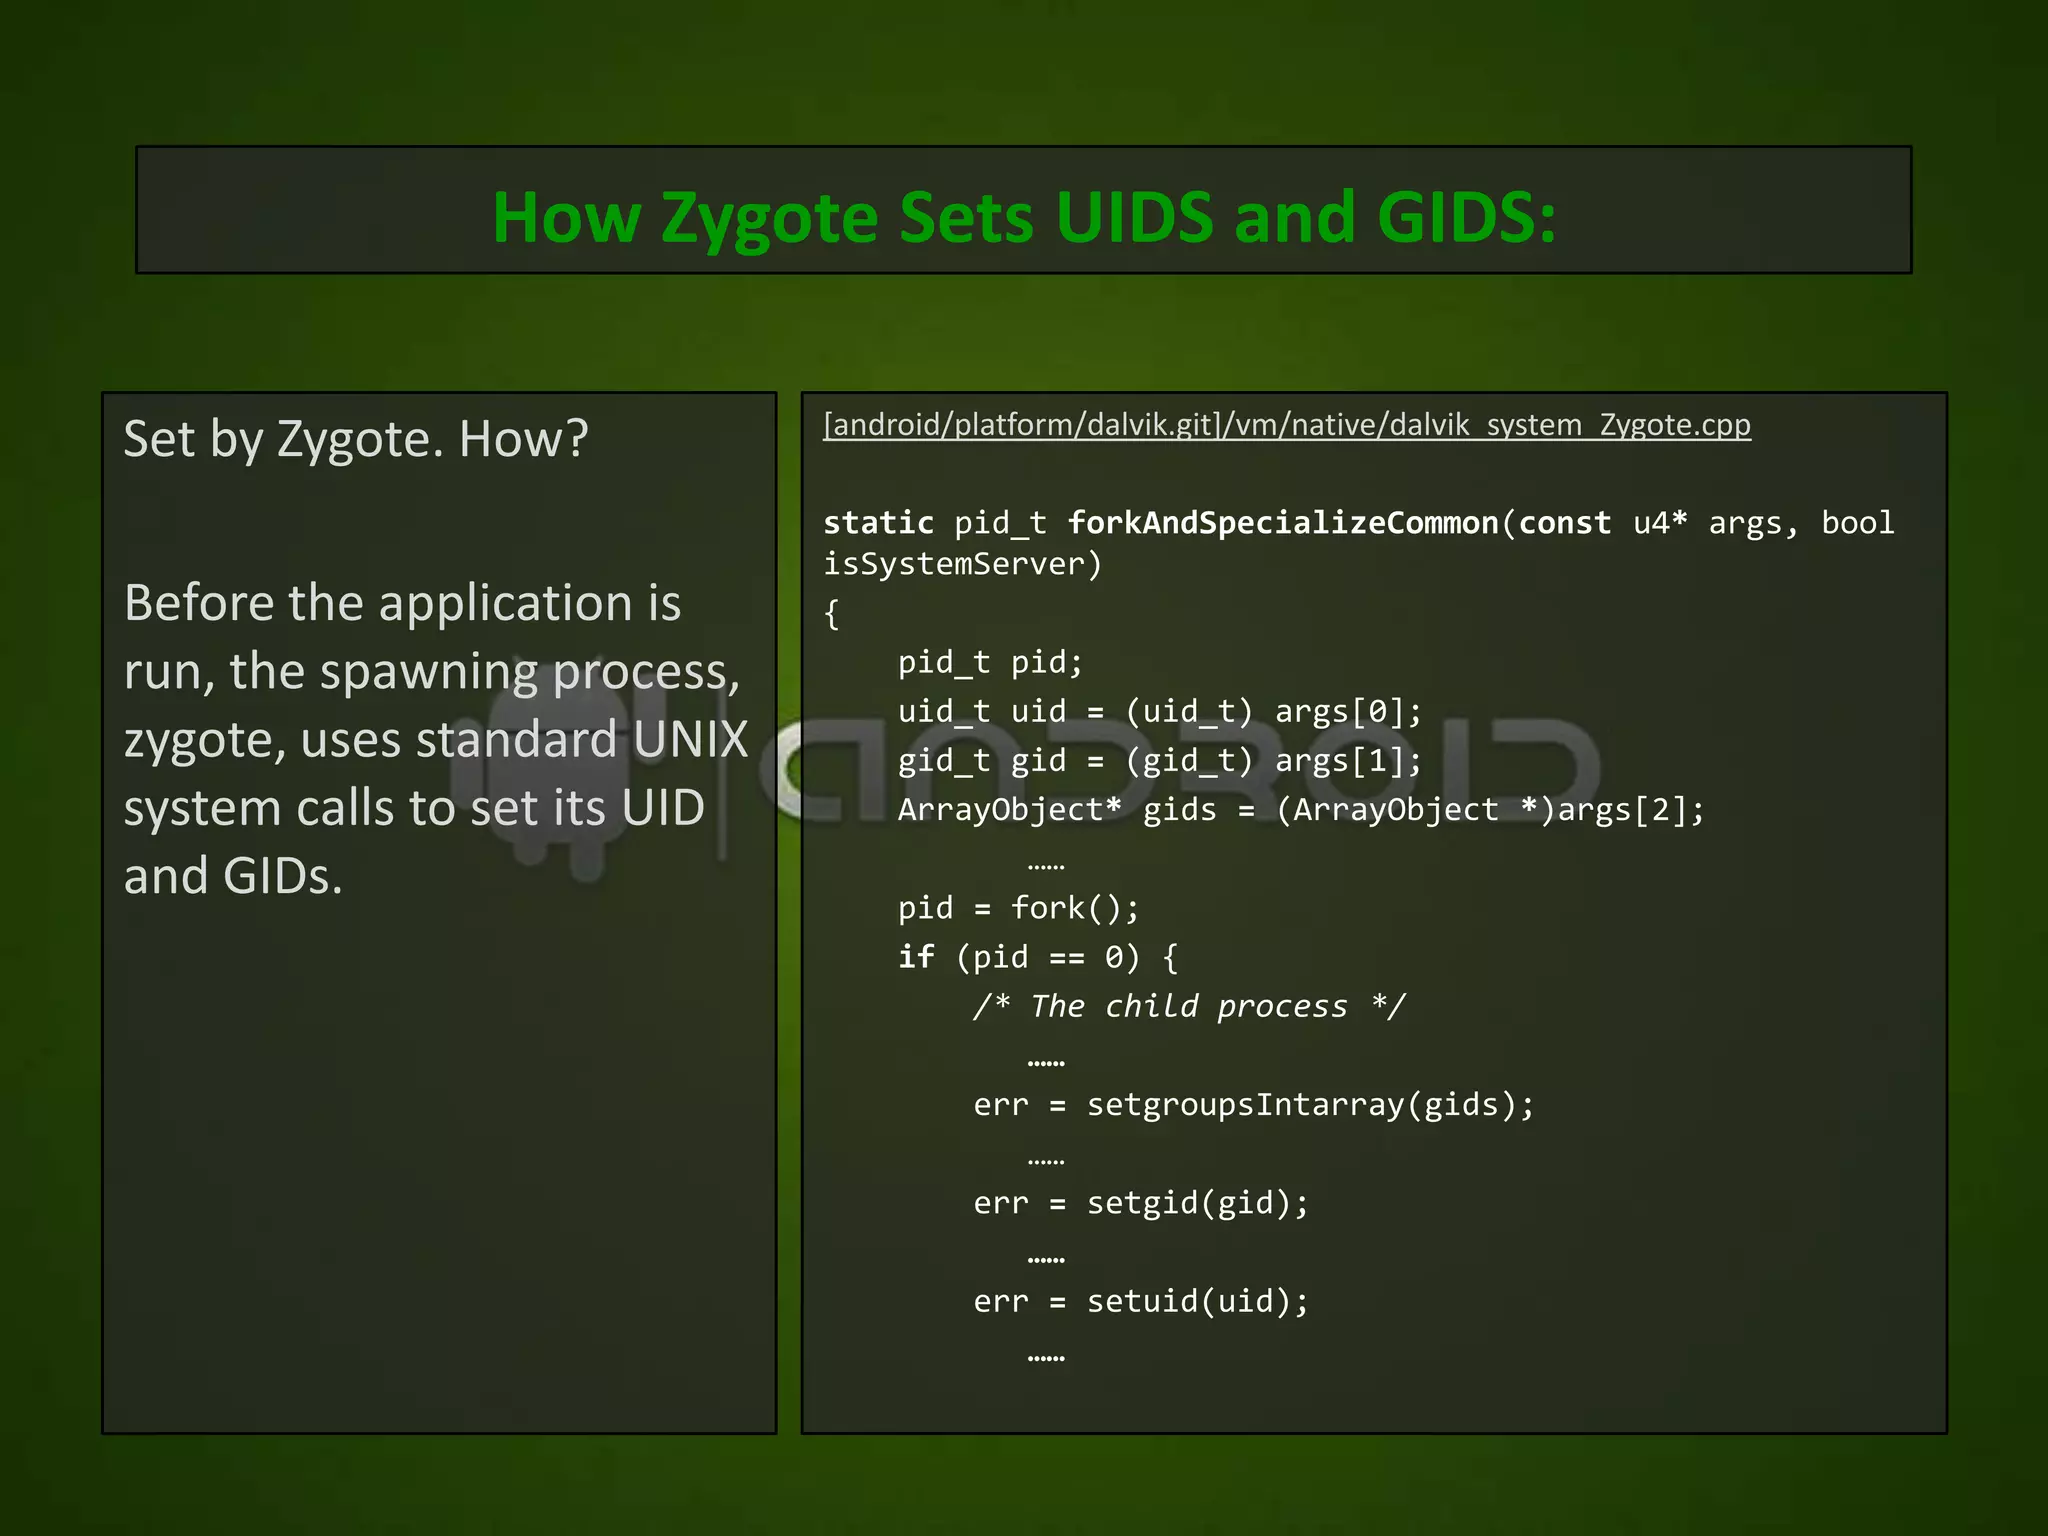The image size is (2048, 1536).
Task: Click the line 'system calls to set its UID'
Action: [414, 808]
